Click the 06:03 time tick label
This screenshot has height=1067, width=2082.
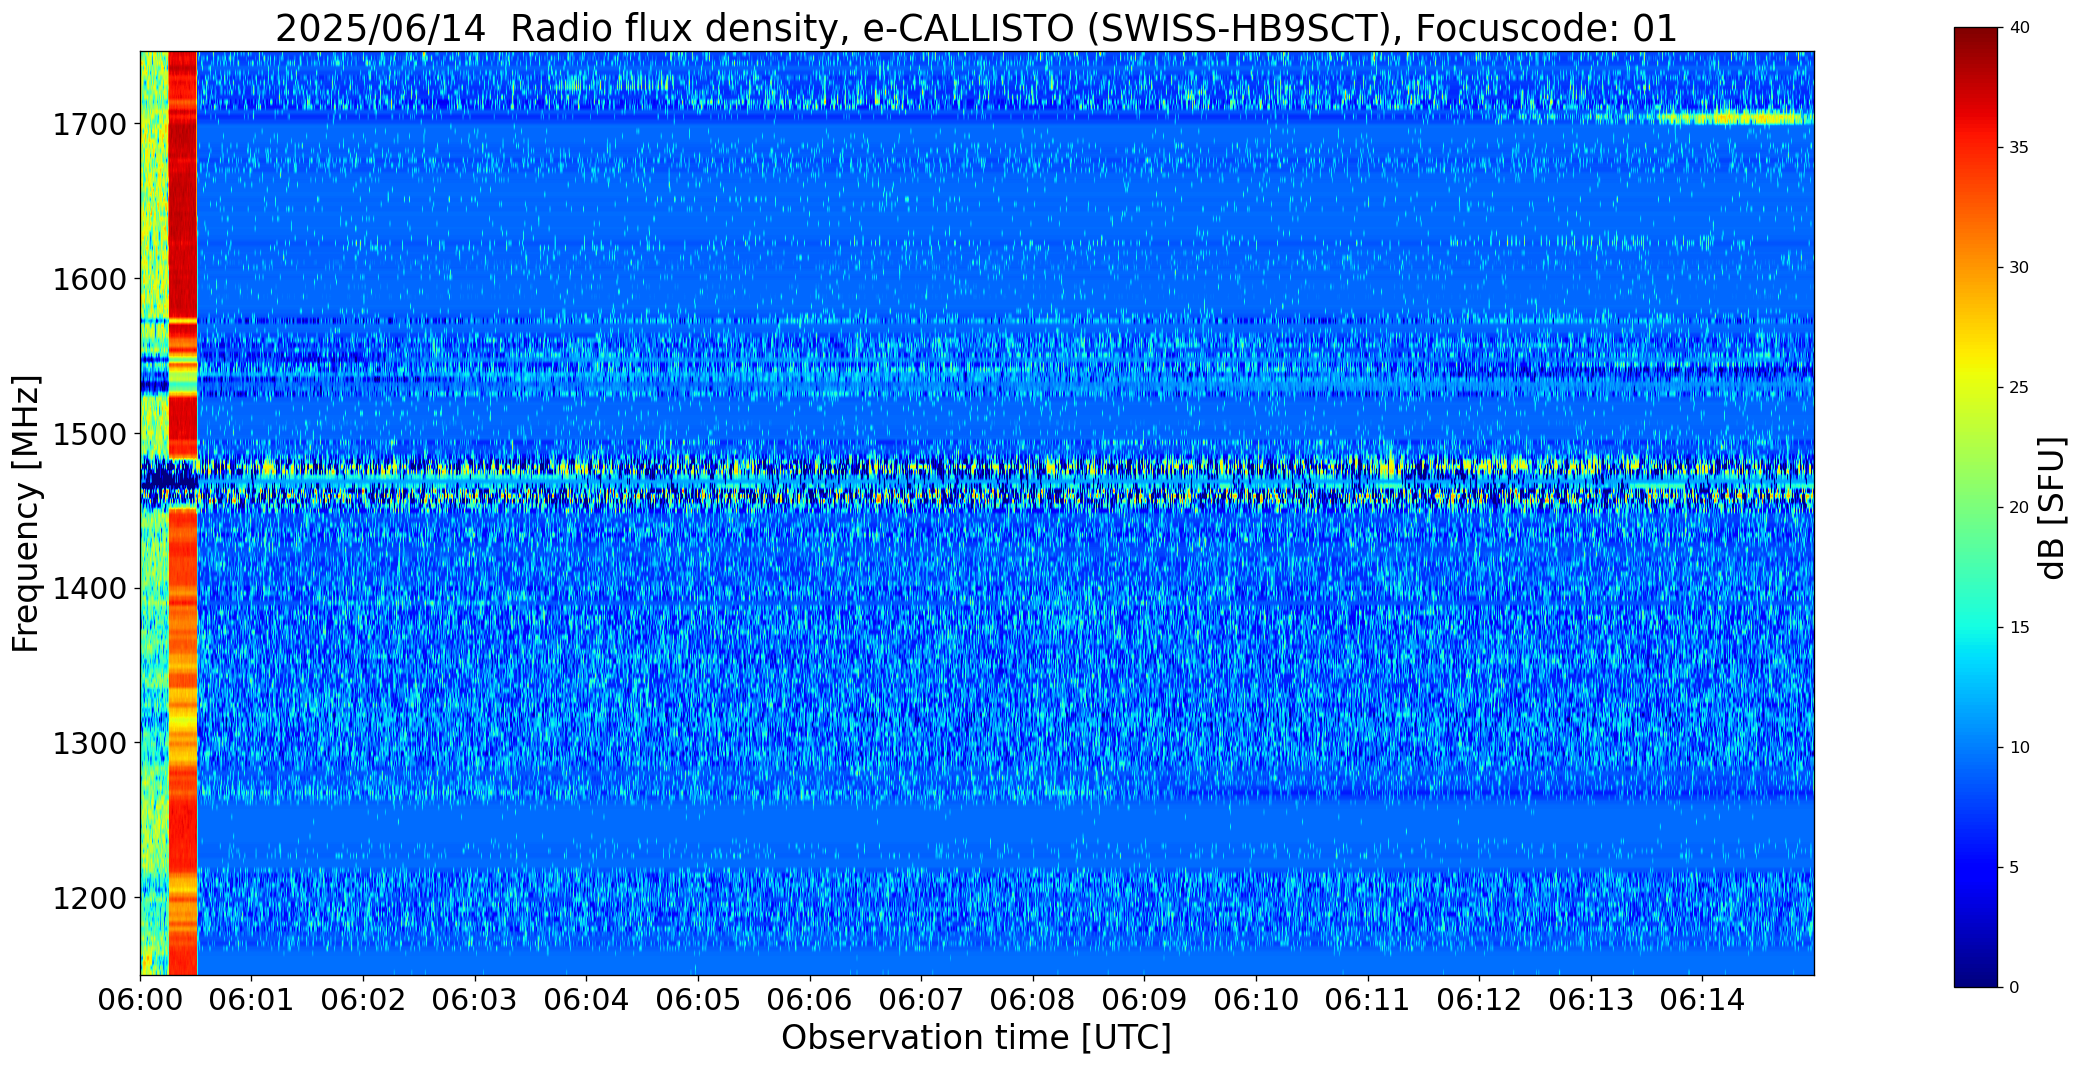click(475, 1000)
